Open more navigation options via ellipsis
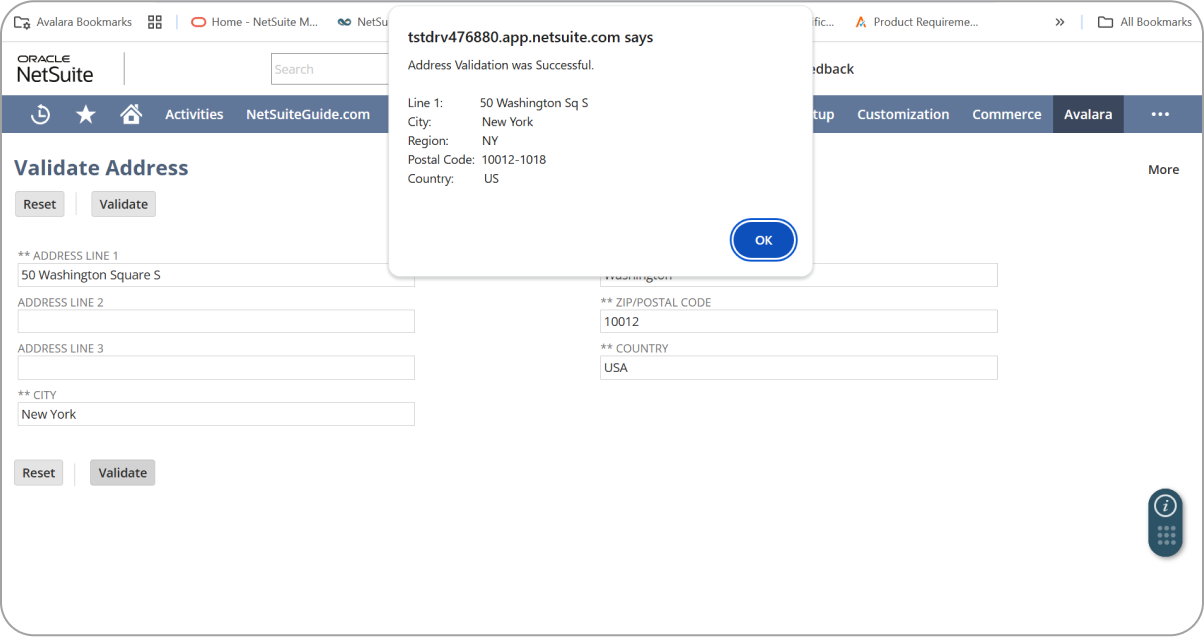 coord(1160,114)
